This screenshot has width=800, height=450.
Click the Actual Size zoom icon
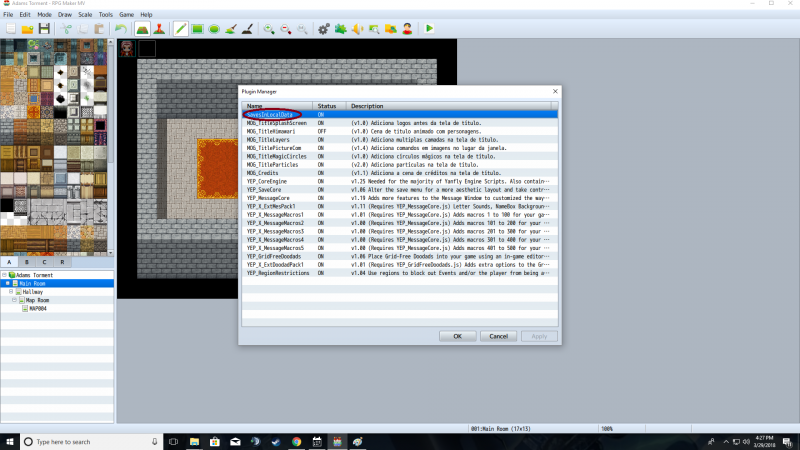pos(303,29)
